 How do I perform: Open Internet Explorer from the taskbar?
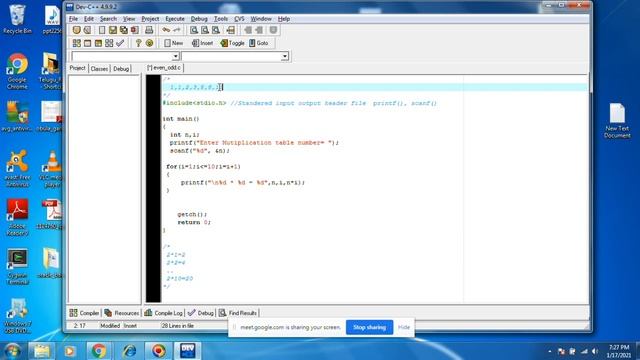click(x=129, y=351)
